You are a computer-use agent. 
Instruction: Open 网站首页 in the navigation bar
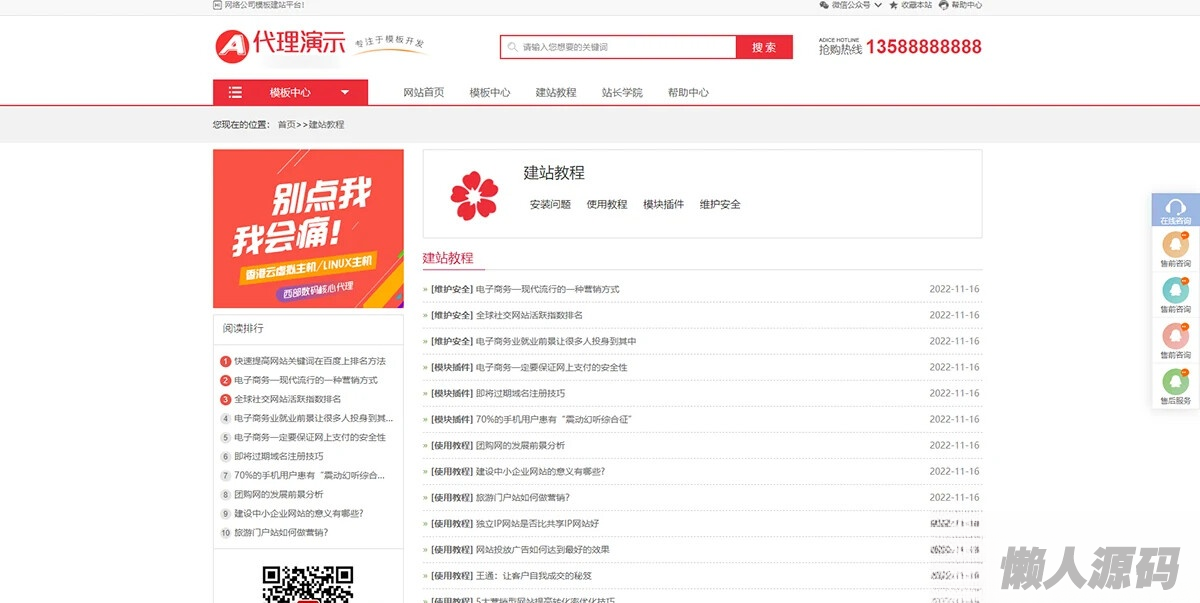tap(424, 92)
